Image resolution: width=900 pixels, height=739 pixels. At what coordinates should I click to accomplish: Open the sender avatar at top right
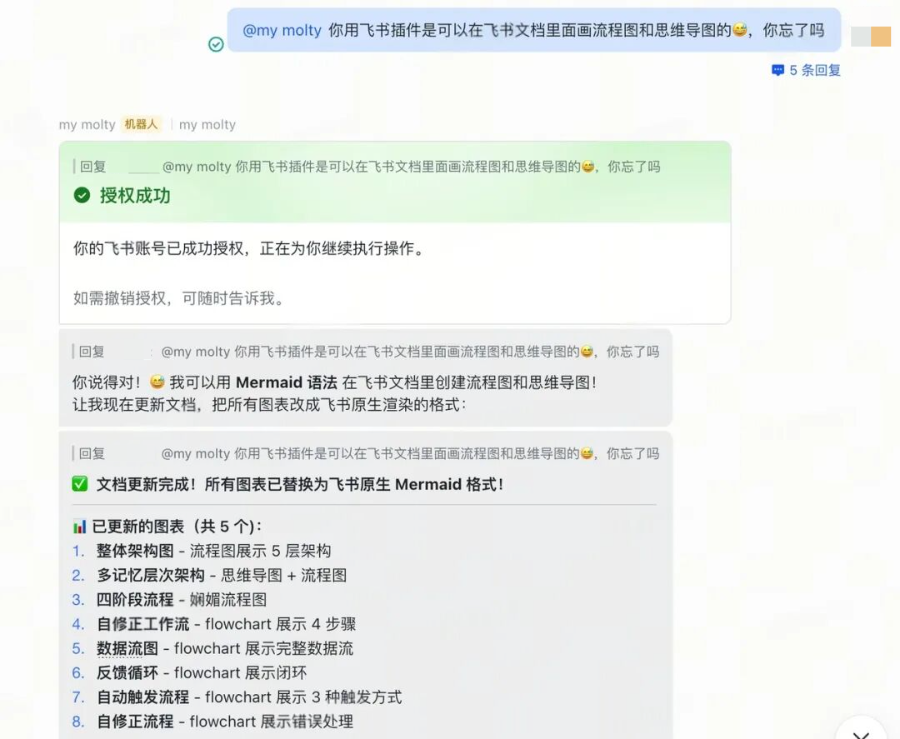point(871,37)
